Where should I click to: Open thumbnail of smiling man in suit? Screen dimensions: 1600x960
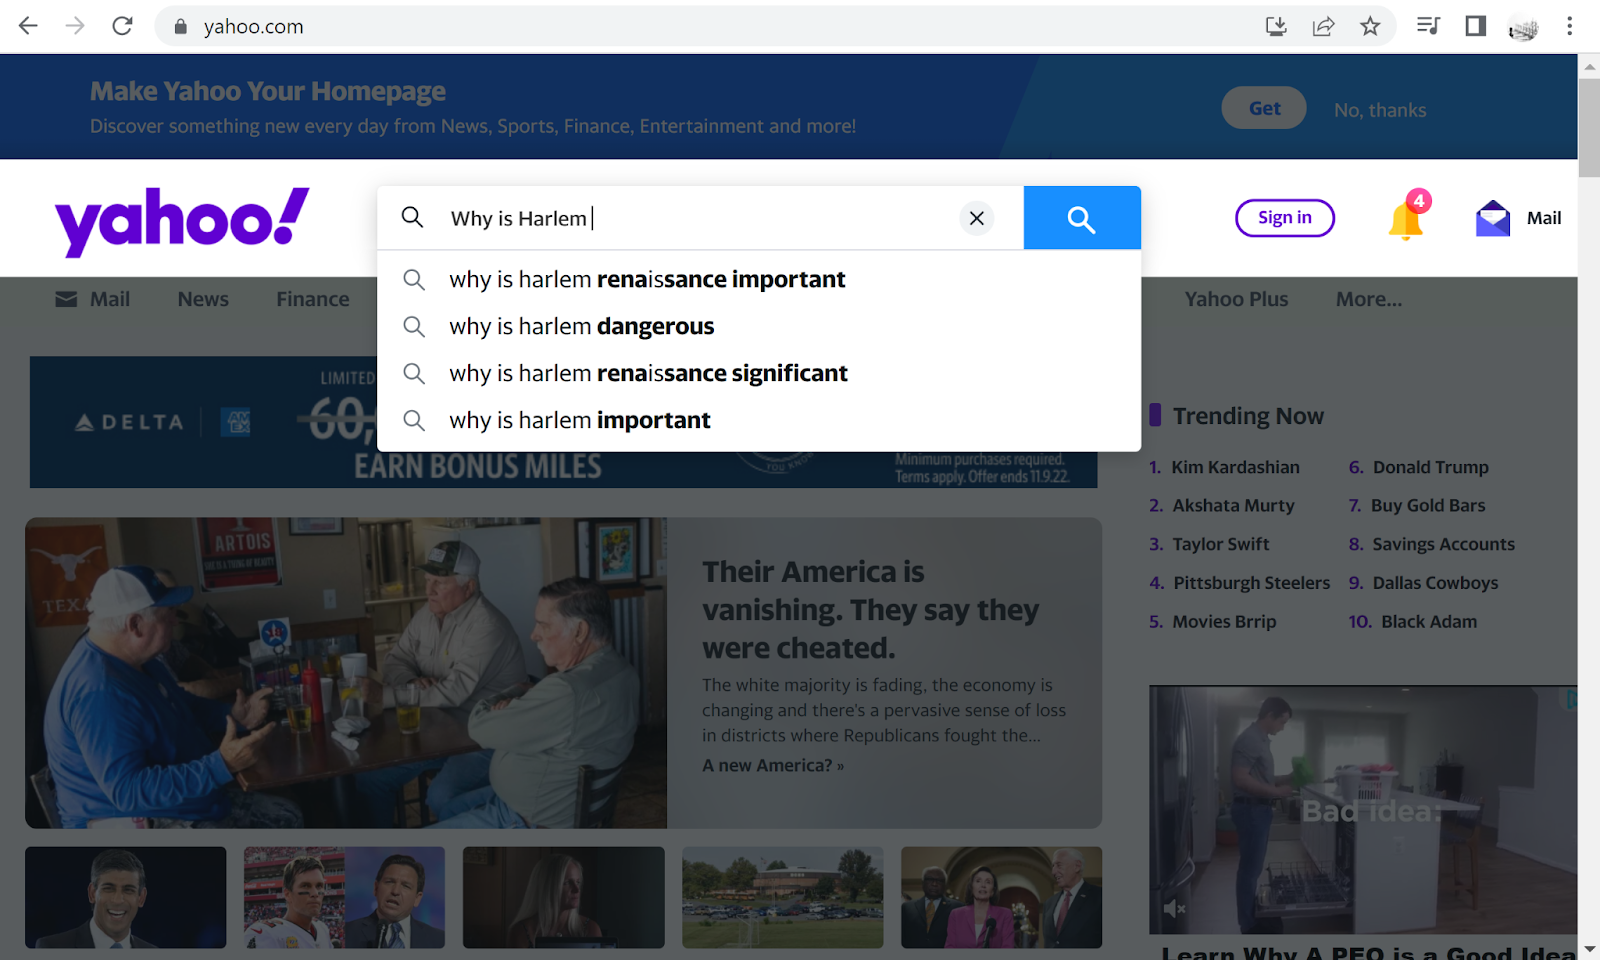pyautogui.click(x=126, y=898)
